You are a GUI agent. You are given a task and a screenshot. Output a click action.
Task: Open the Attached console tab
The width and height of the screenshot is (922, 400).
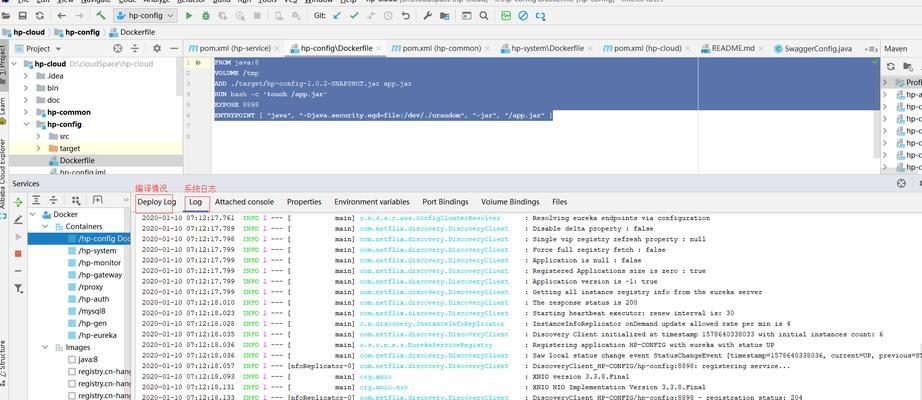coord(244,202)
